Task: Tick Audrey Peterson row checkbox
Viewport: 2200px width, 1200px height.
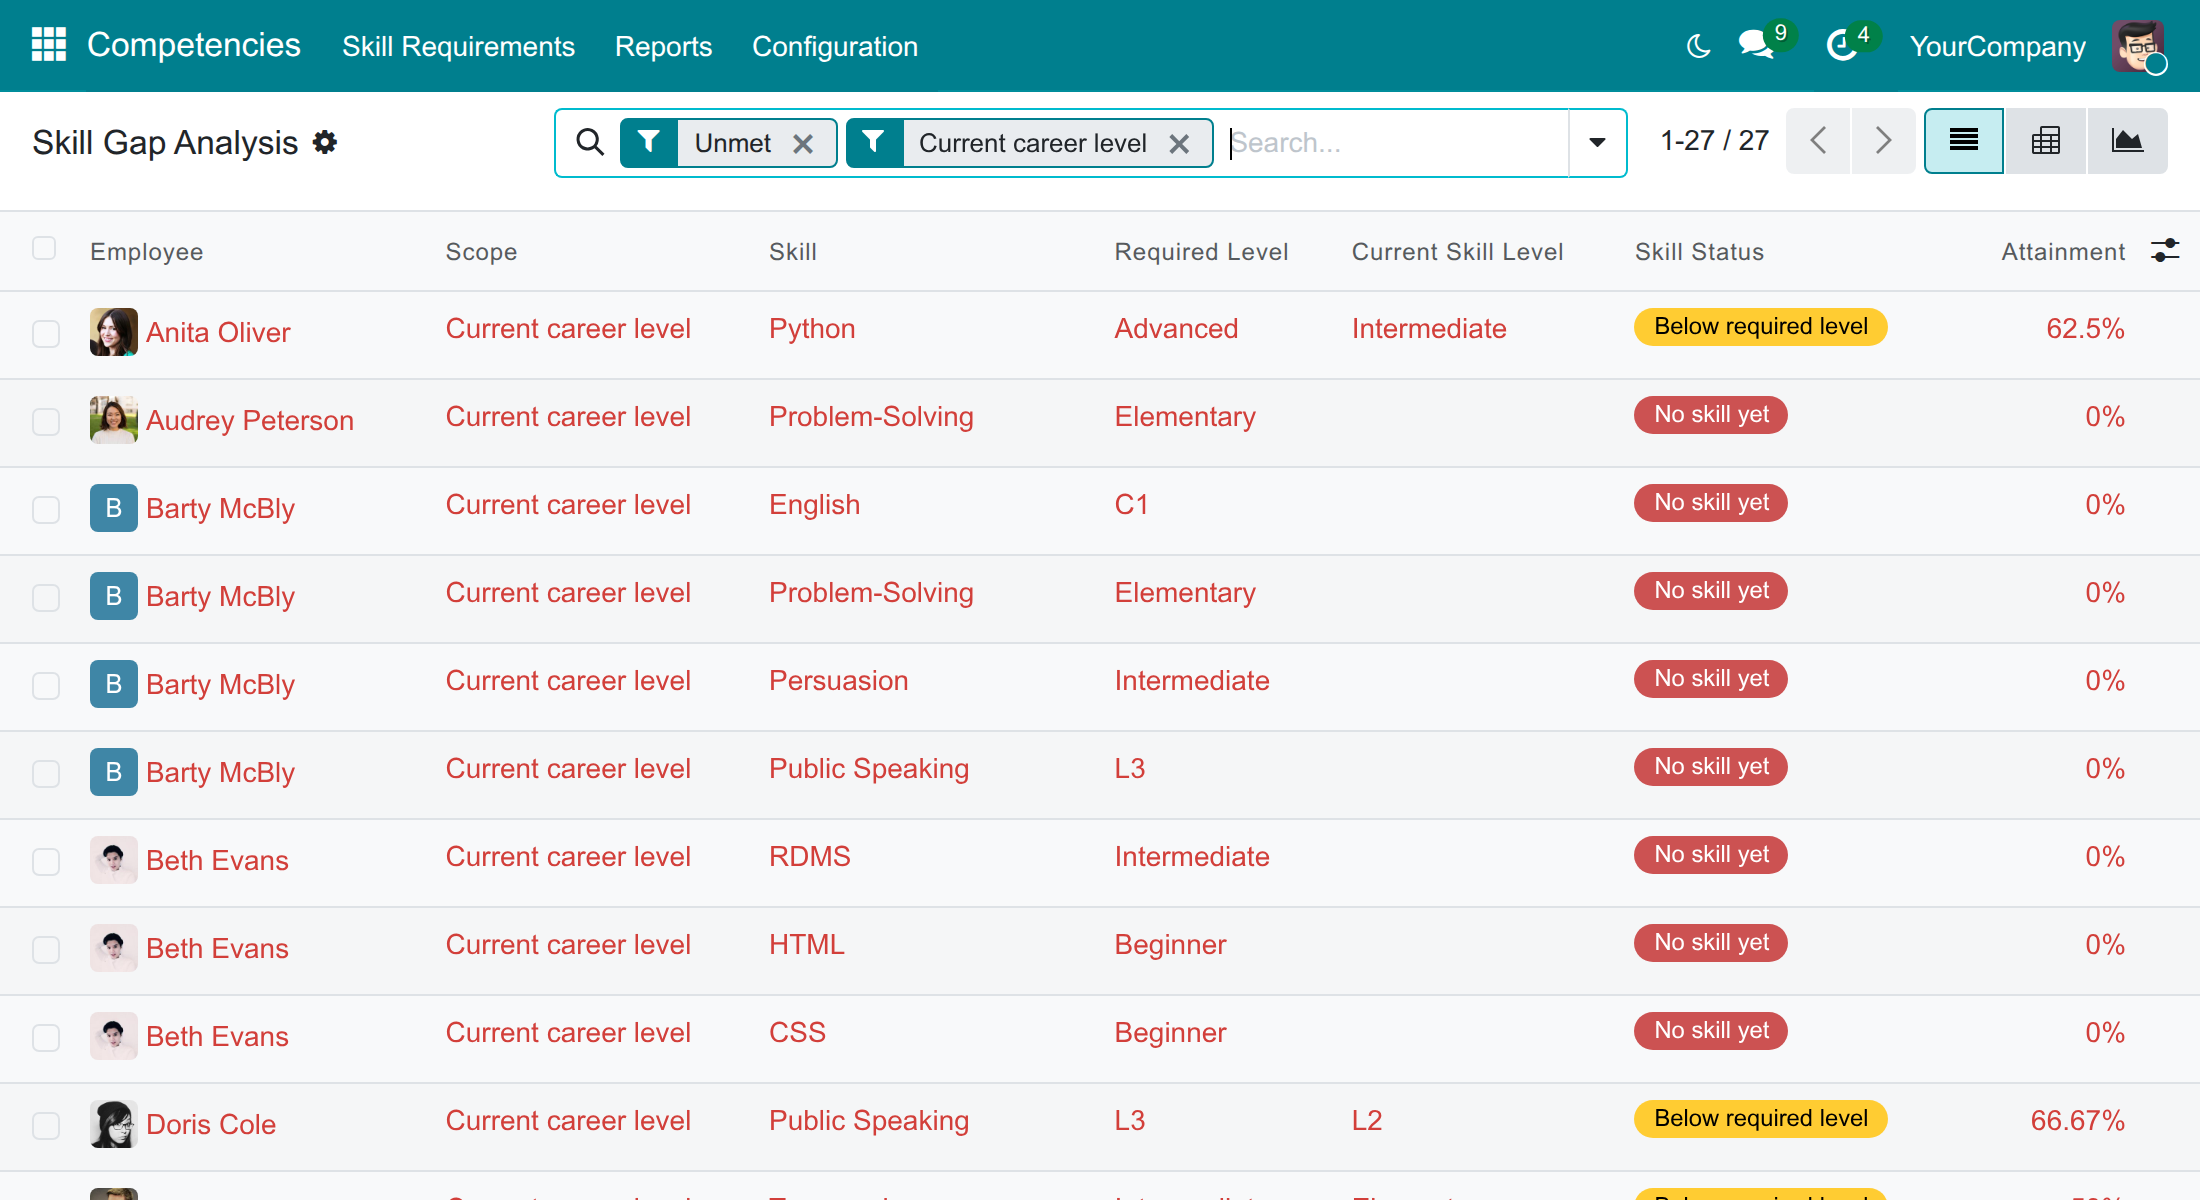Action: coord(46,422)
